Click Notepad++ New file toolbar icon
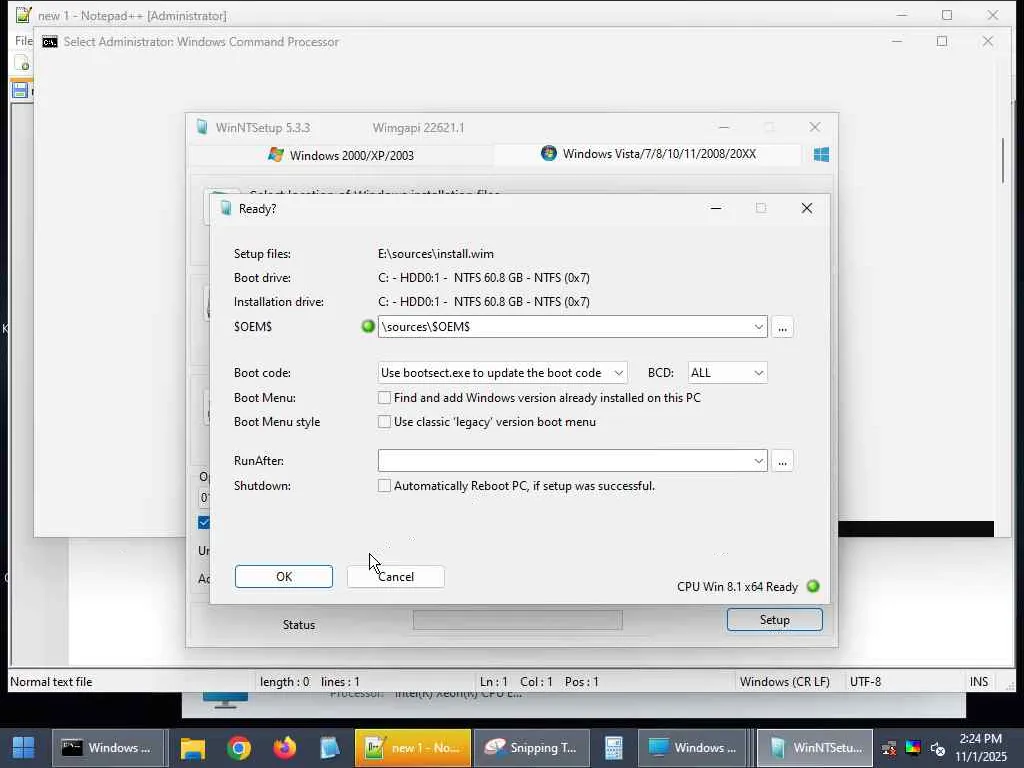The width and height of the screenshot is (1024, 768). (x=22, y=63)
